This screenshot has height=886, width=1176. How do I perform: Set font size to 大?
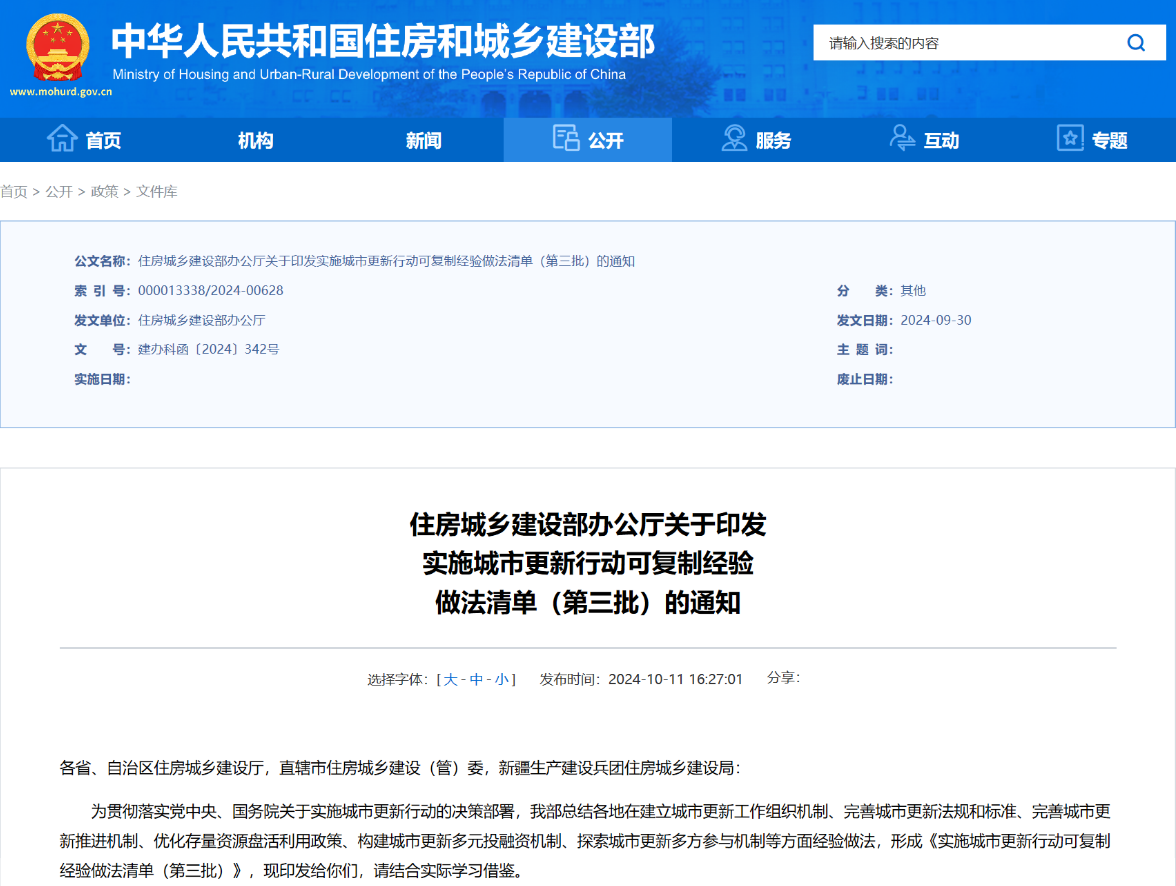click(x=451, y=680)
